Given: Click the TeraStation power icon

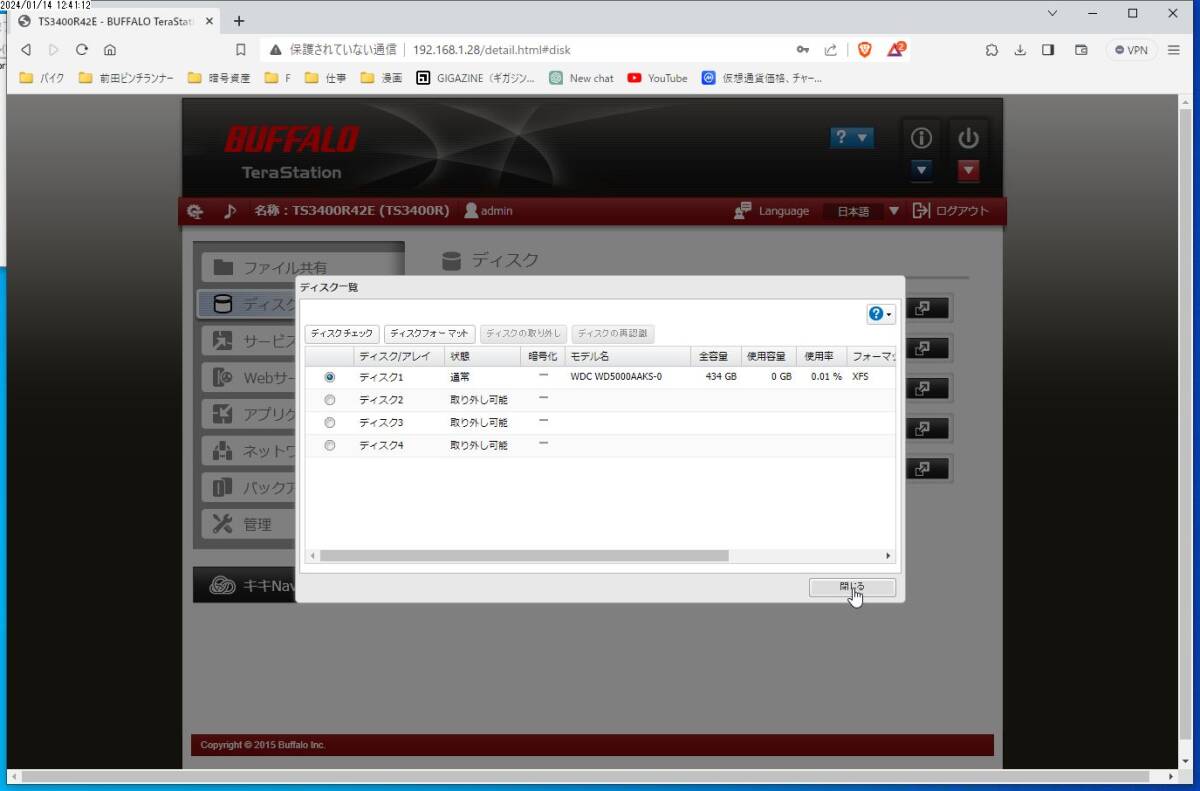Looking at the screenshot, I should click(x=968, y=139).
